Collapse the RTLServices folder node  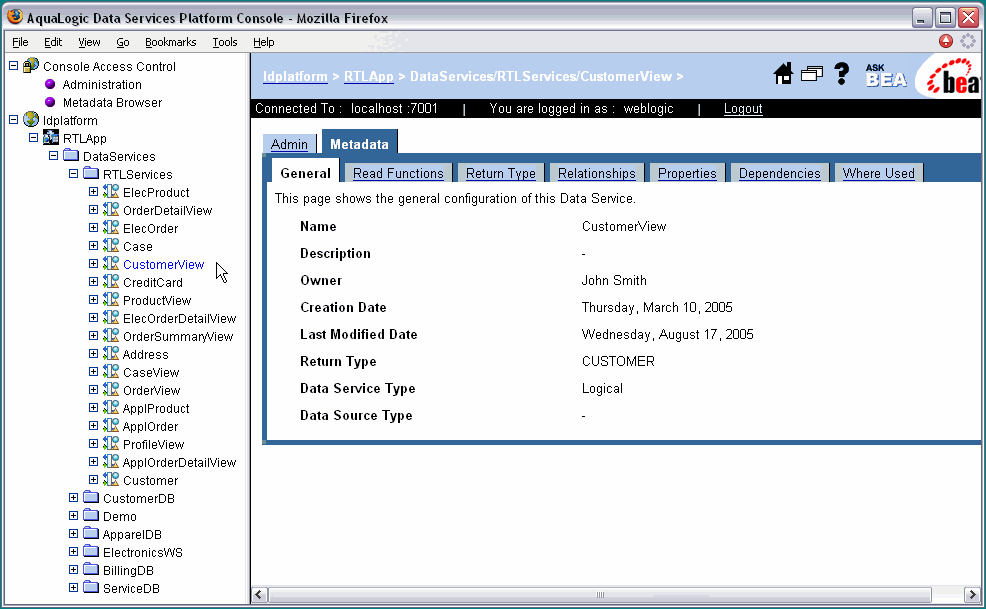coord(74,174)
